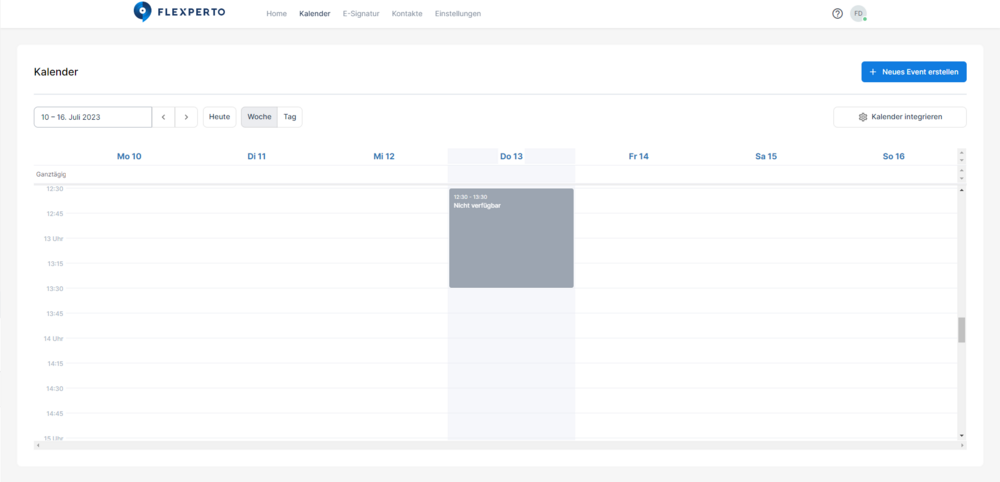Click the Heute button
1000x482 pixels.
[x=220, y=117]
